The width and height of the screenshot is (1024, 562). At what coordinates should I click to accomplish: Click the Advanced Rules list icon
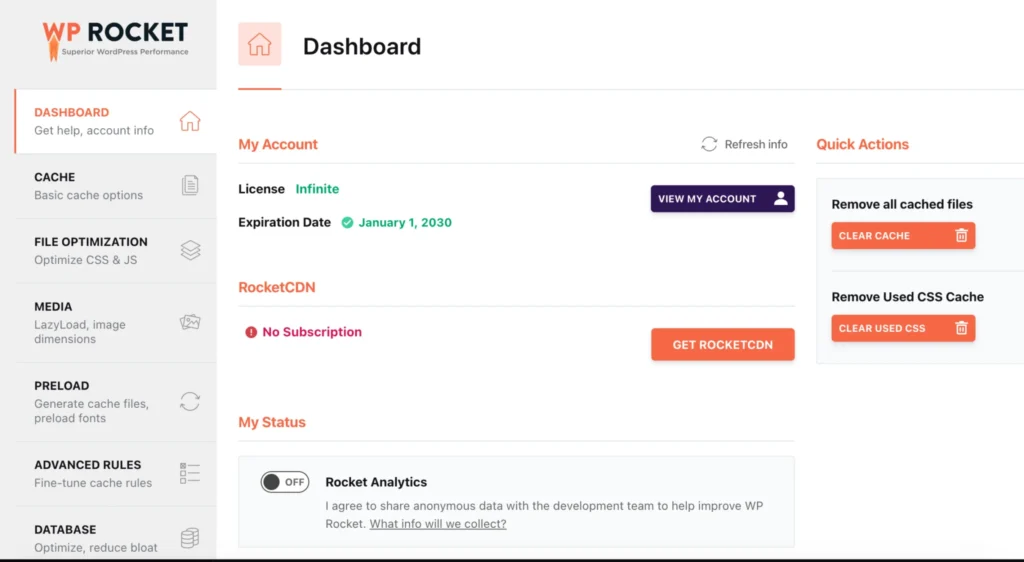[190, 473]
